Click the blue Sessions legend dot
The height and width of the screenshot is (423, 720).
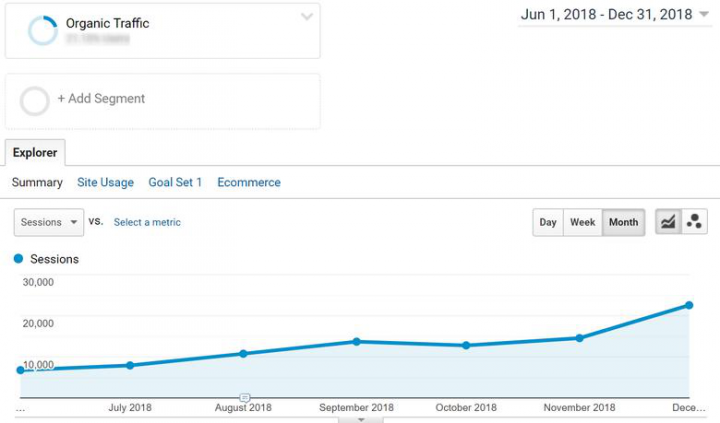19,259
